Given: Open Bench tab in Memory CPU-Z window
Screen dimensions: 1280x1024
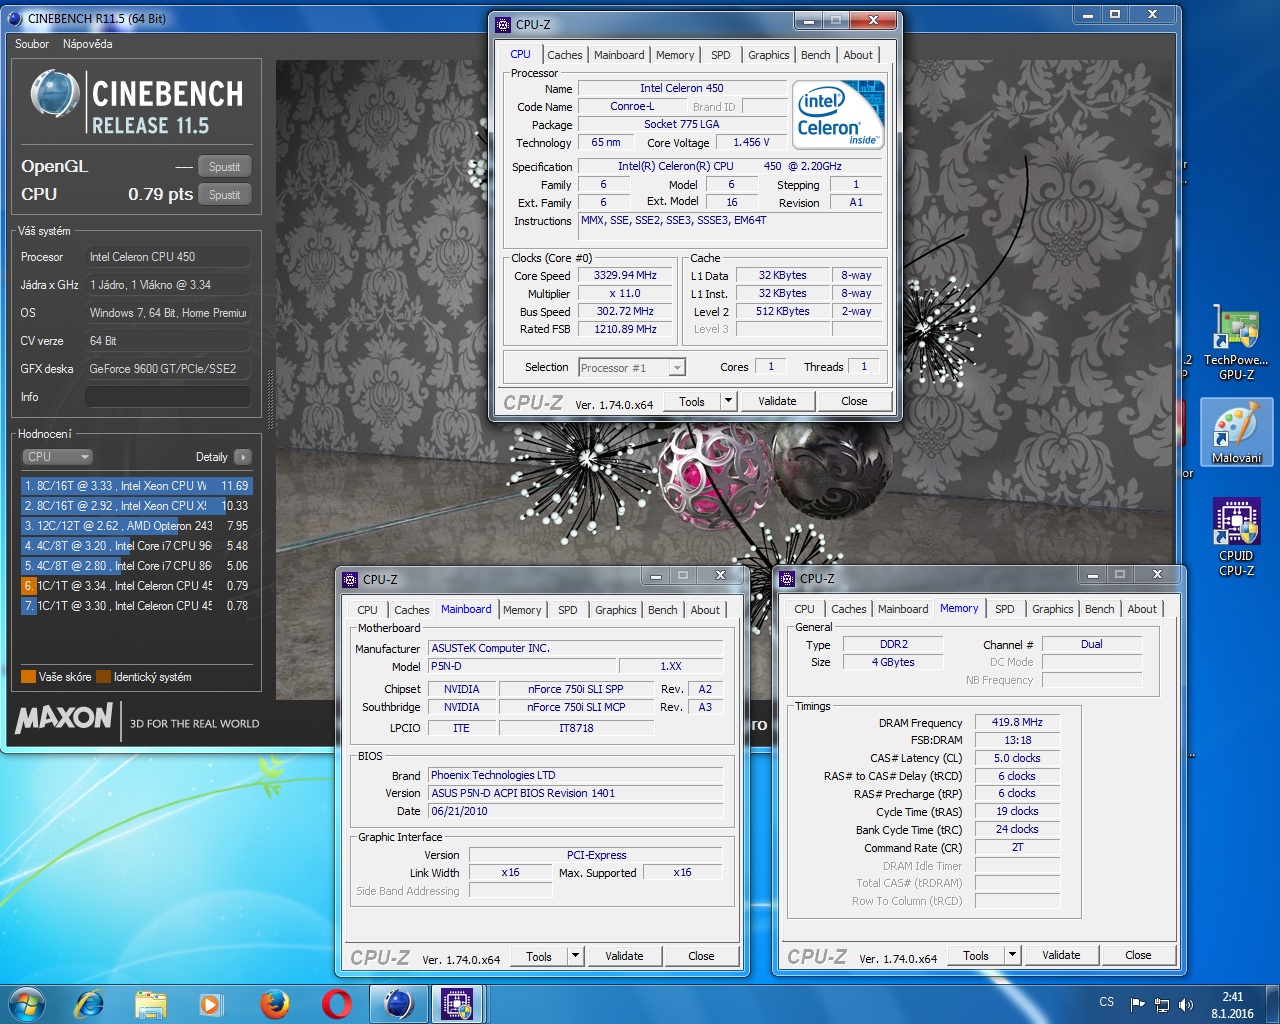Looking at the screenshot, I should pos(1099,609).
